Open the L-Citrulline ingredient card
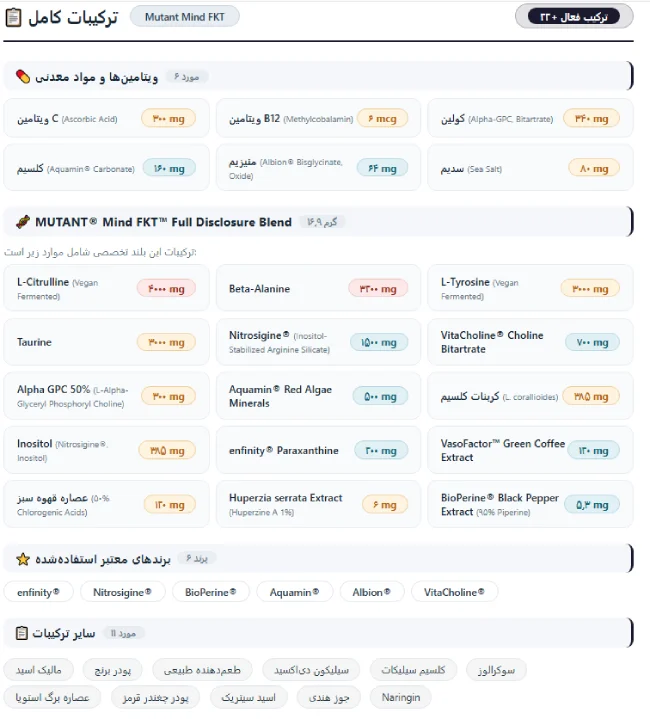 tap(106, 288)
